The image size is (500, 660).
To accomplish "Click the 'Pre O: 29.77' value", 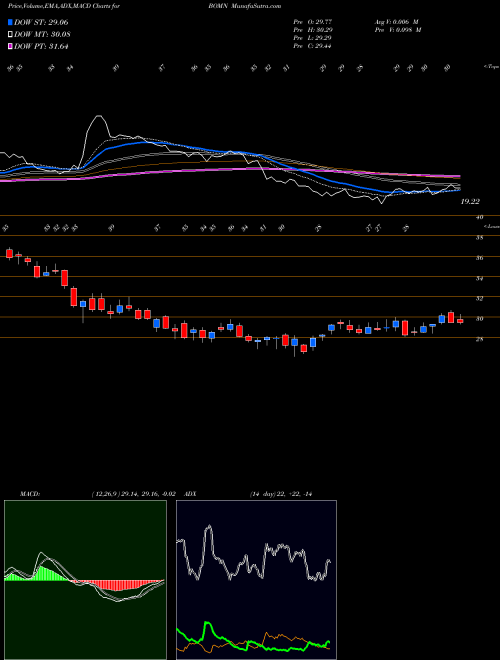I will click(x=312, y=21).
